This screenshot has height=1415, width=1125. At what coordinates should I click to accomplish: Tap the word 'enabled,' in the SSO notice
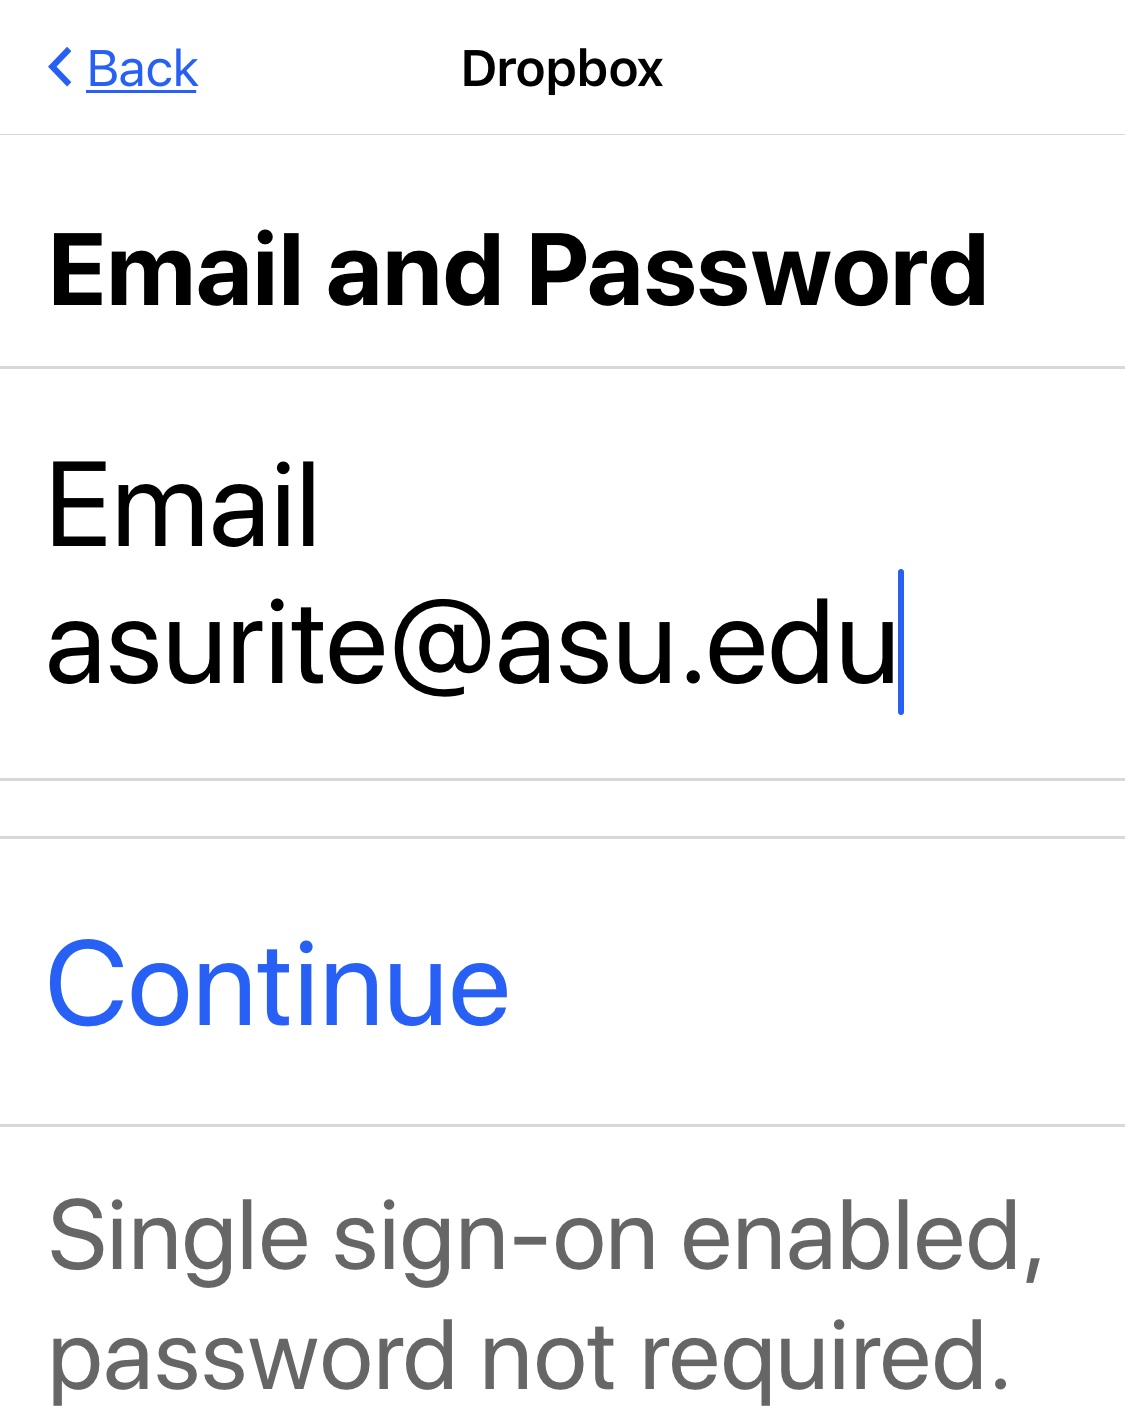point(862,1238)
